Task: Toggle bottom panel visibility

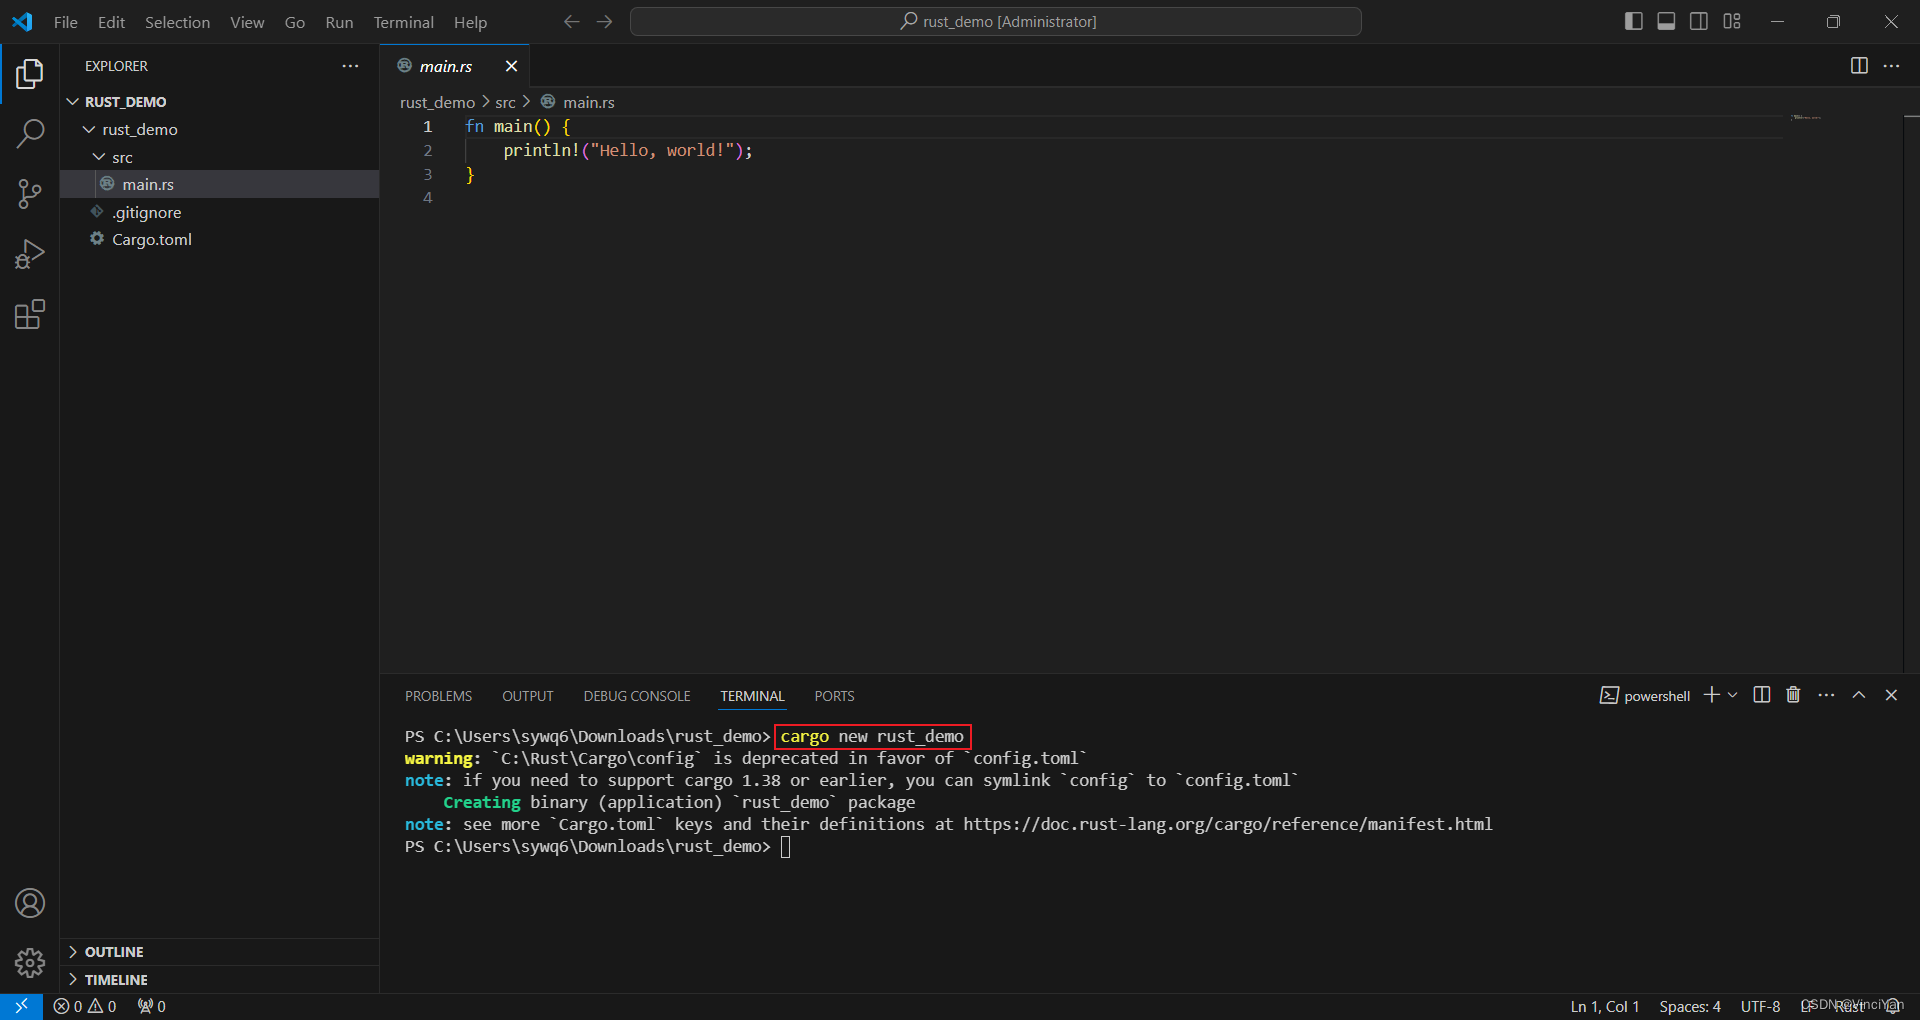Action: coord(1666,21)
